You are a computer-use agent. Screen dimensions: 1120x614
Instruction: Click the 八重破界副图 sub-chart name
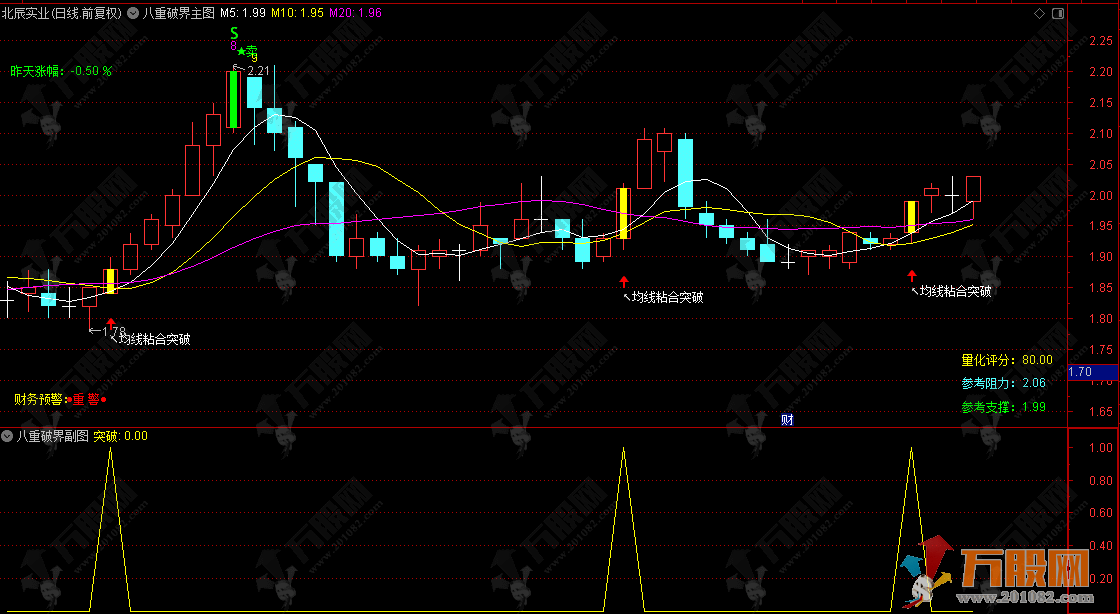click(52, 436)
